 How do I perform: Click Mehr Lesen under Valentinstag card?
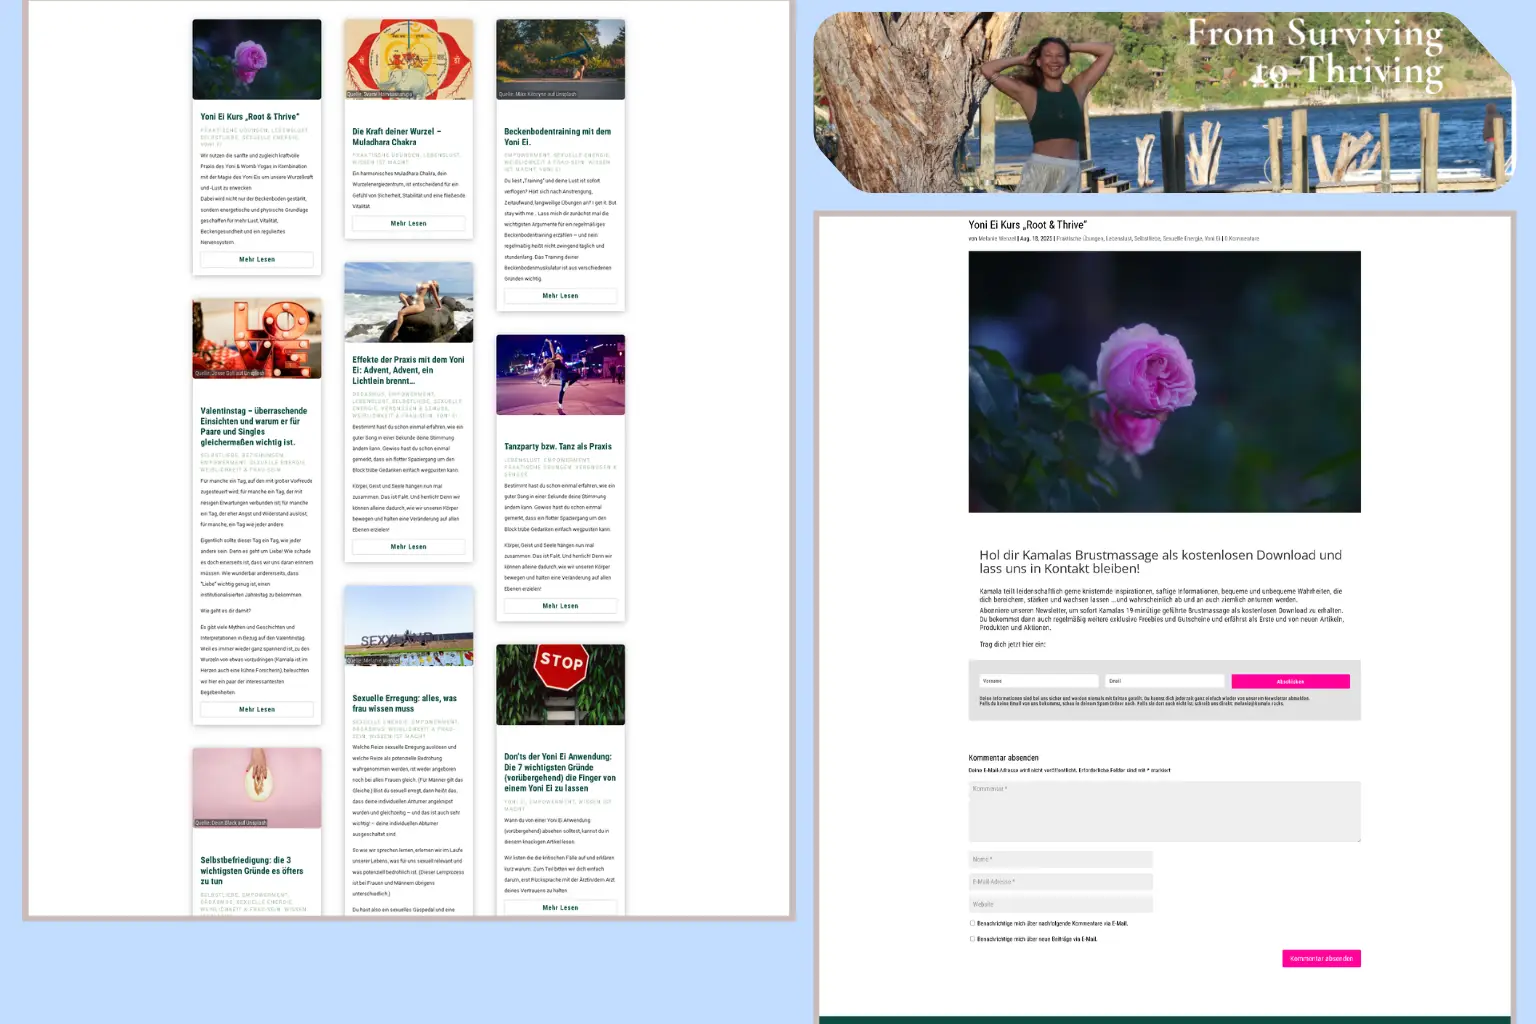257,710
